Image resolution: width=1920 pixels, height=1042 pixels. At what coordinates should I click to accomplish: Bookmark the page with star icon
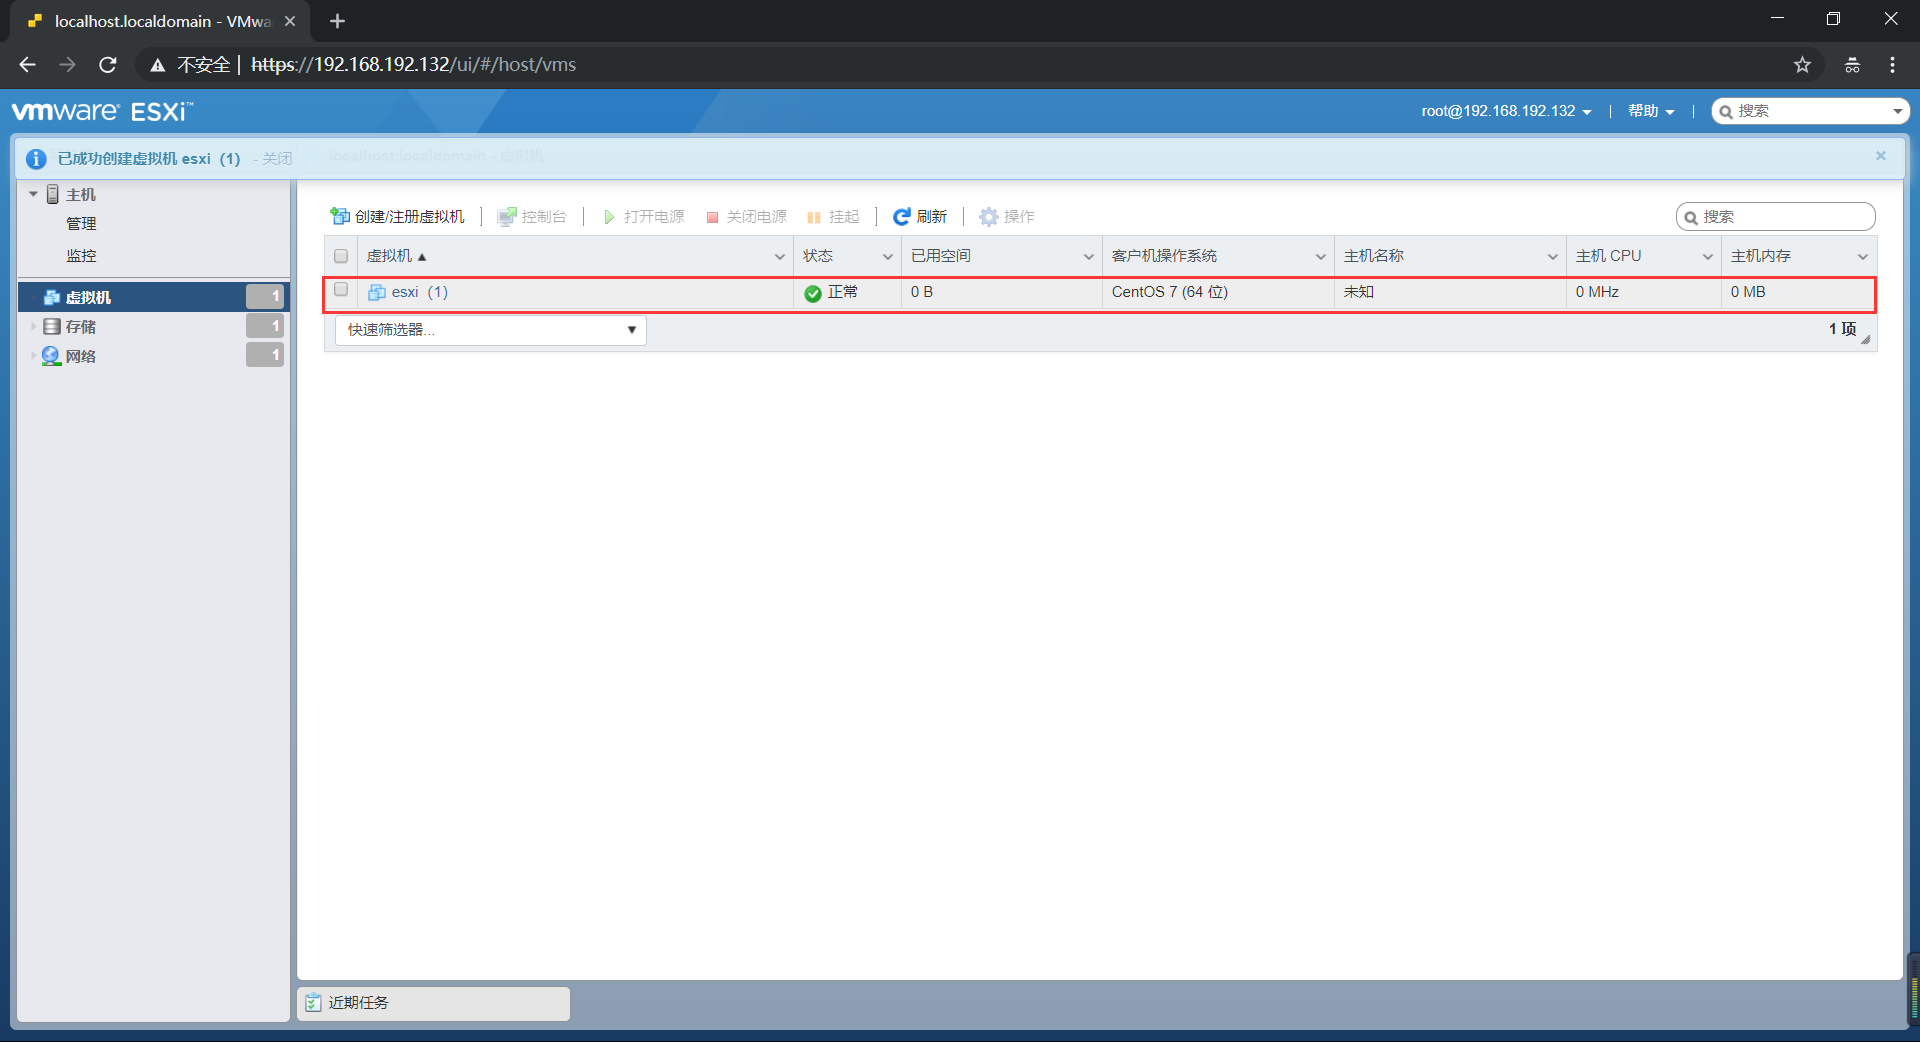1802,65
